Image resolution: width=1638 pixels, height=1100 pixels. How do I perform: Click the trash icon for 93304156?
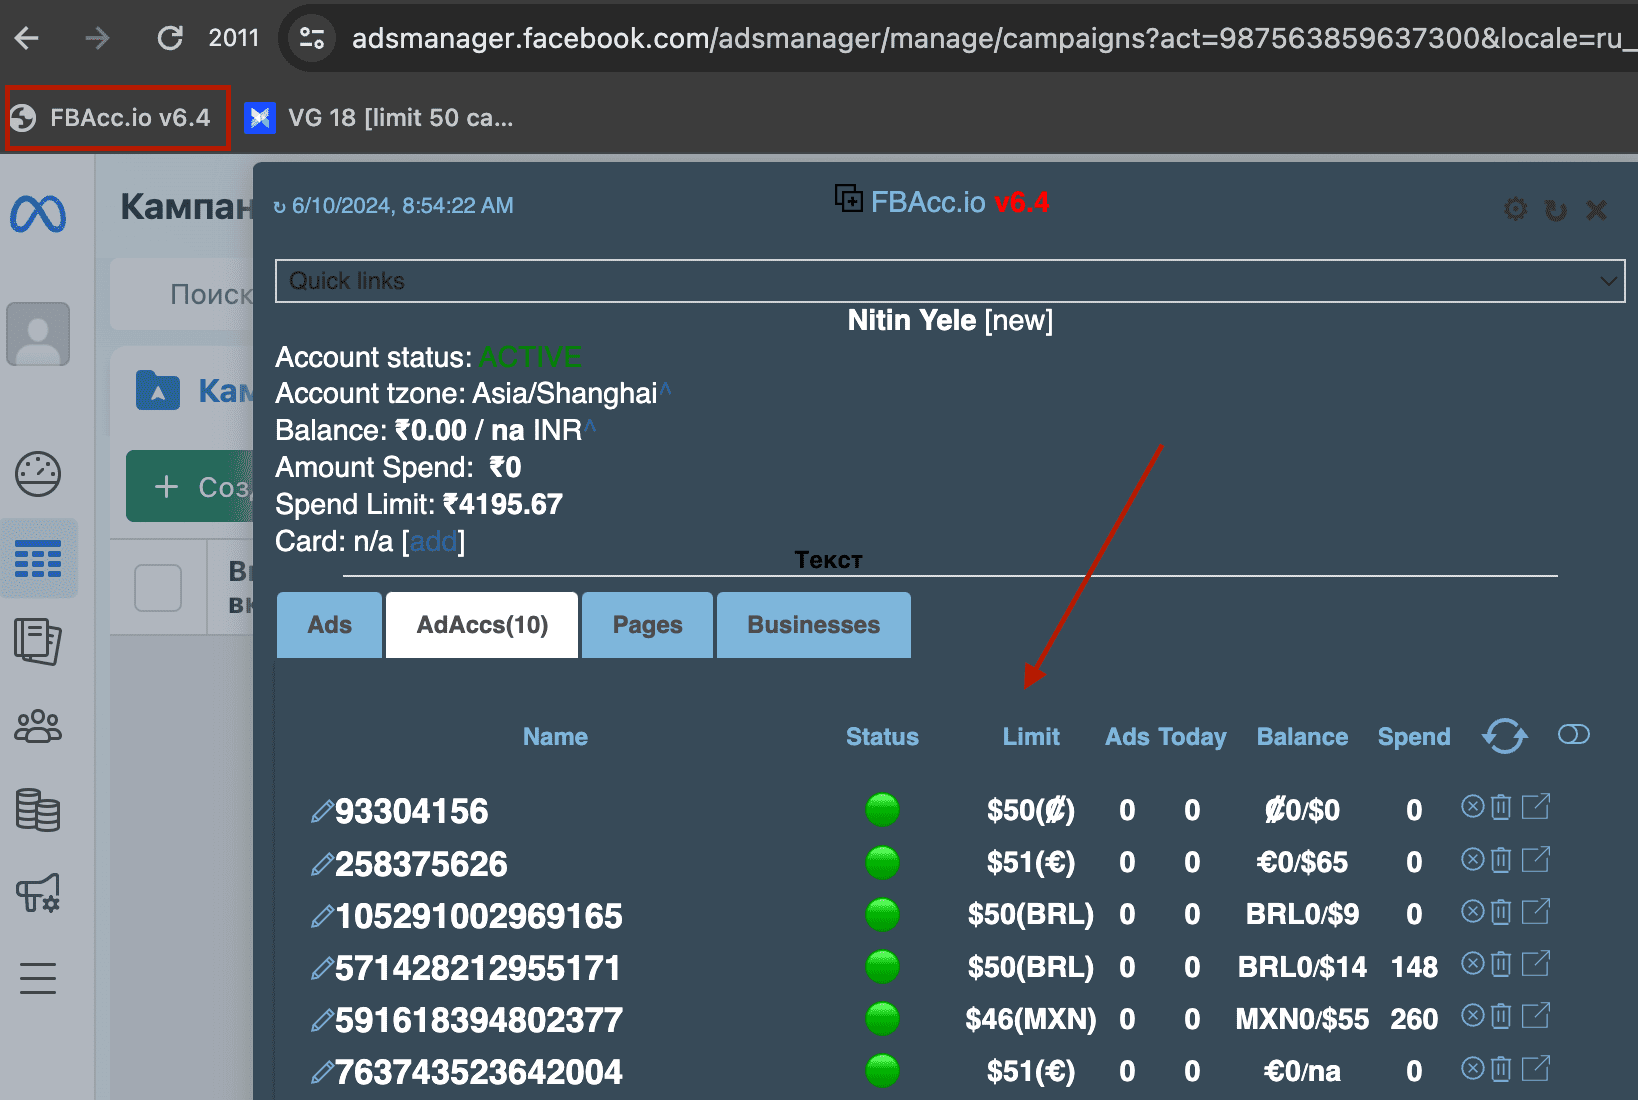click(1501, 807)
